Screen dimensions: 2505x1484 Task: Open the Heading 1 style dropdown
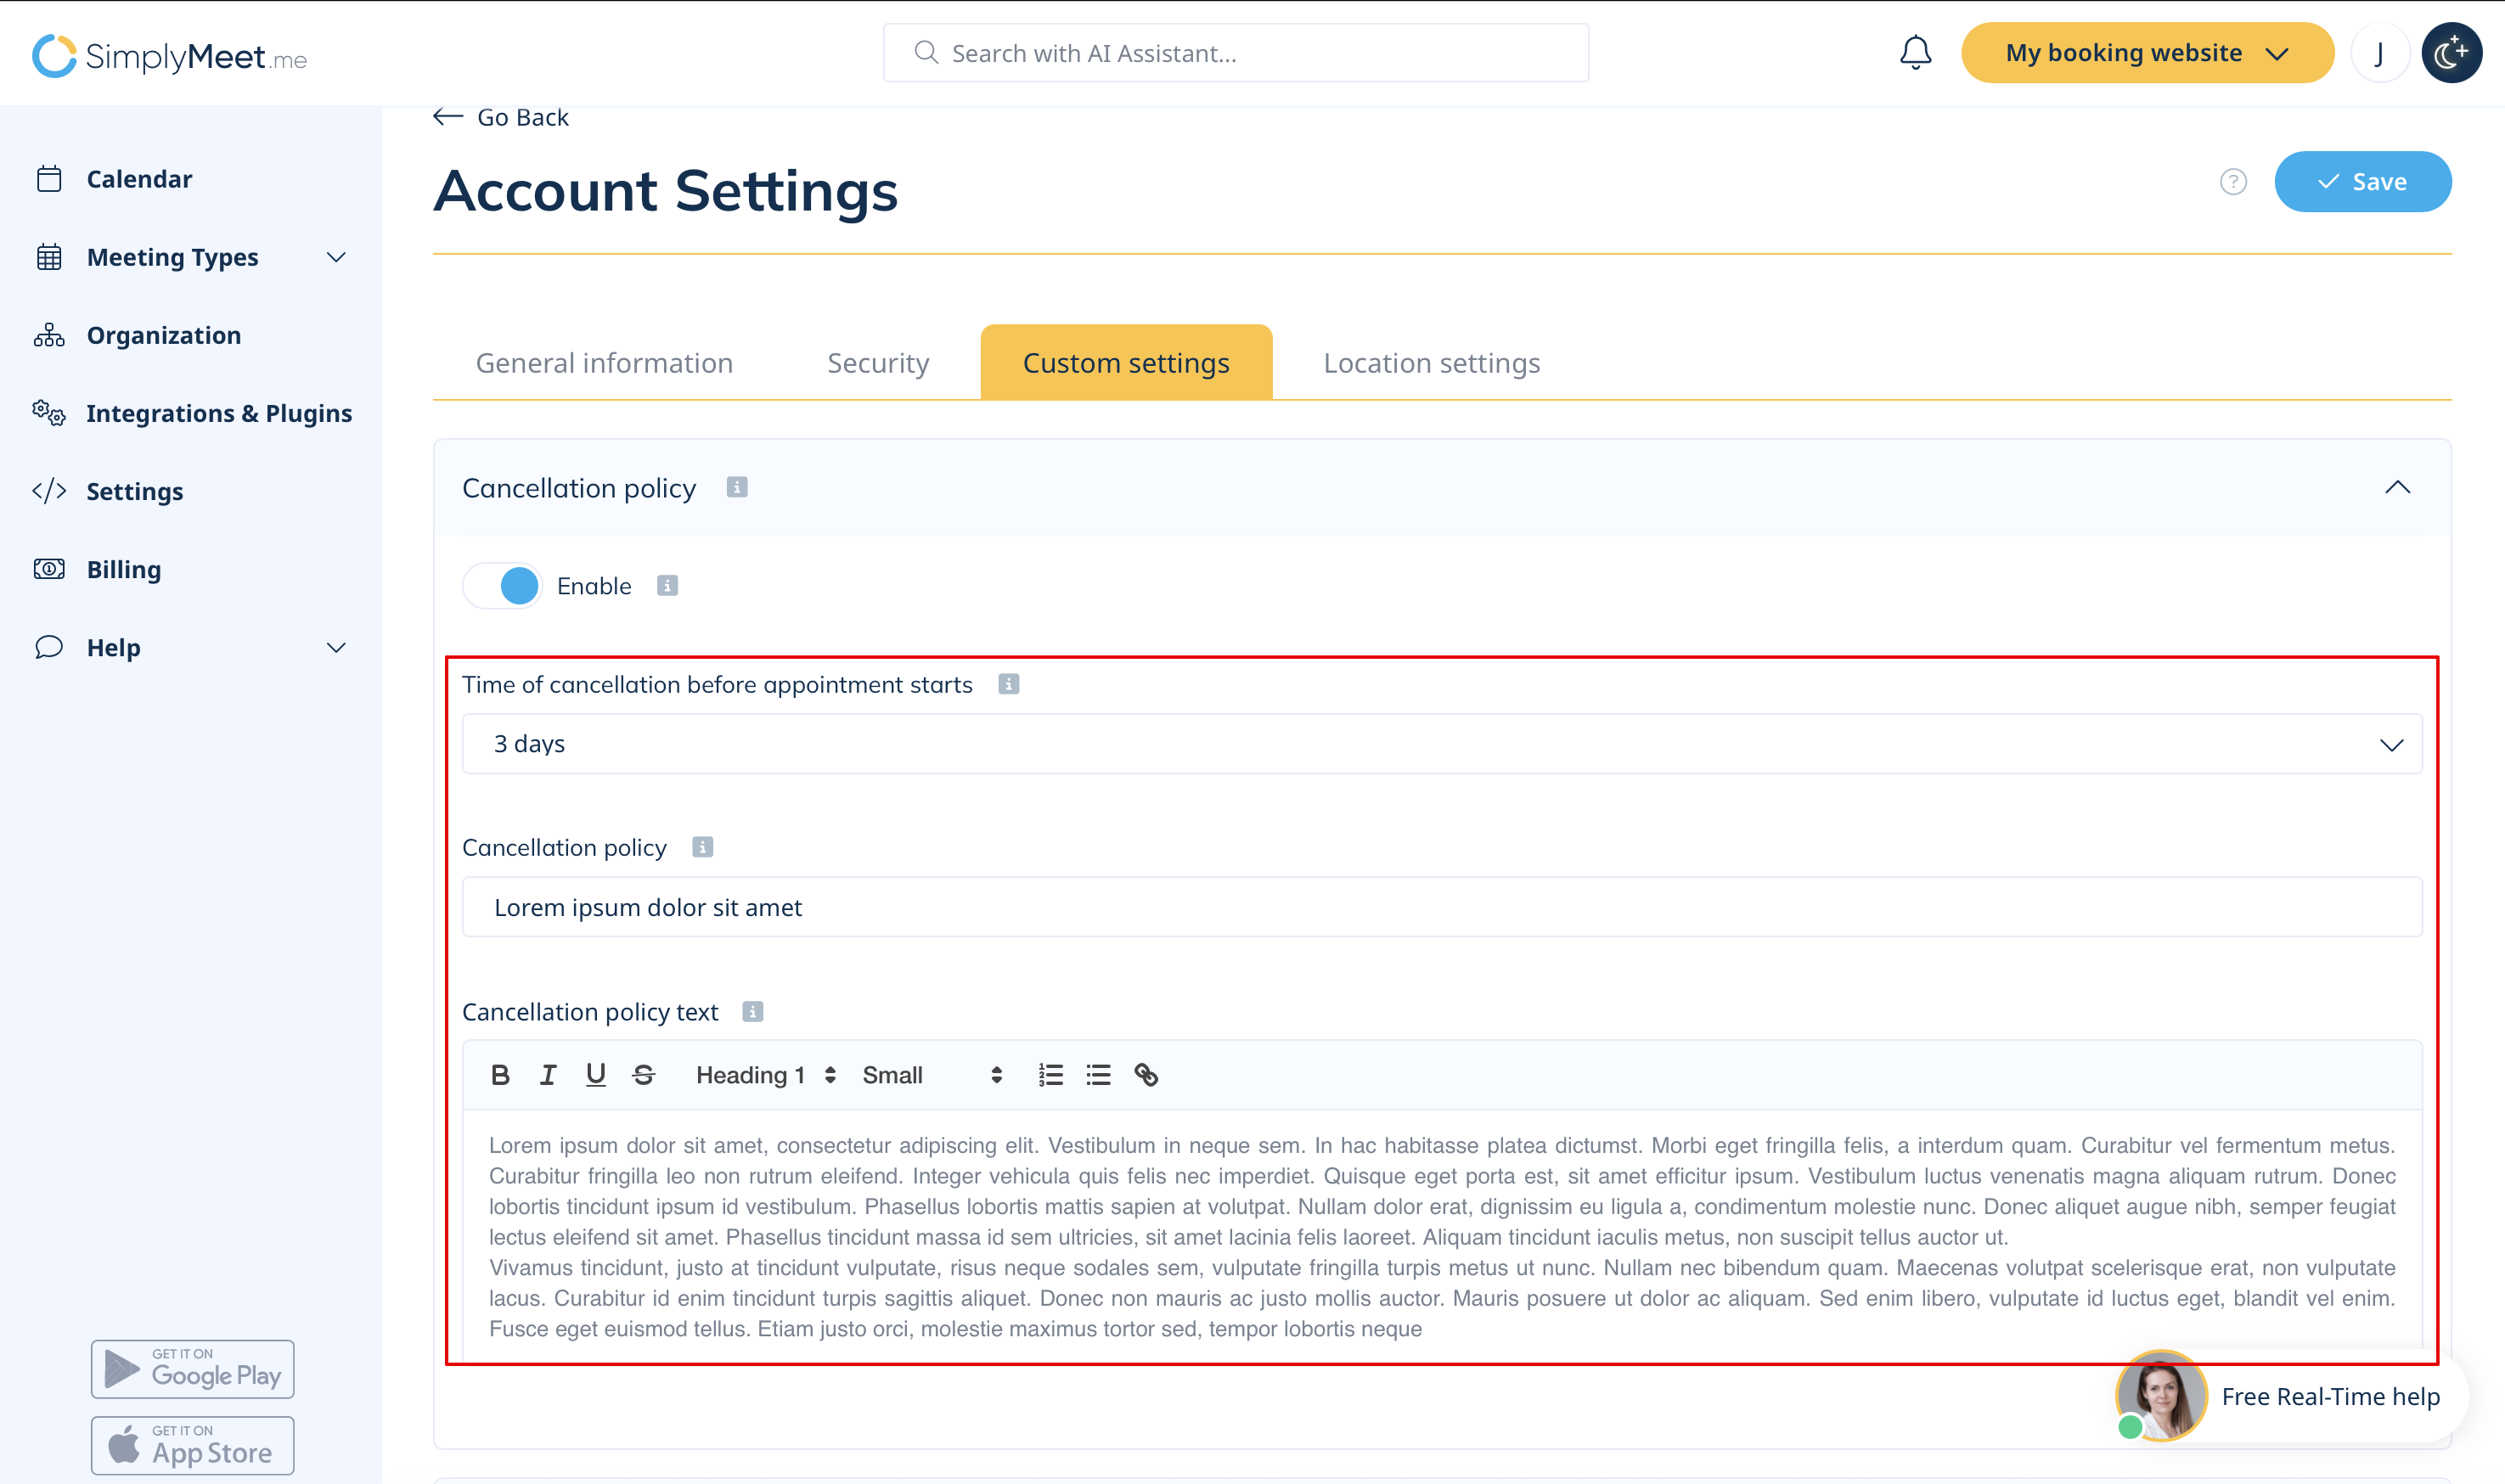(x=765, y=1075)
